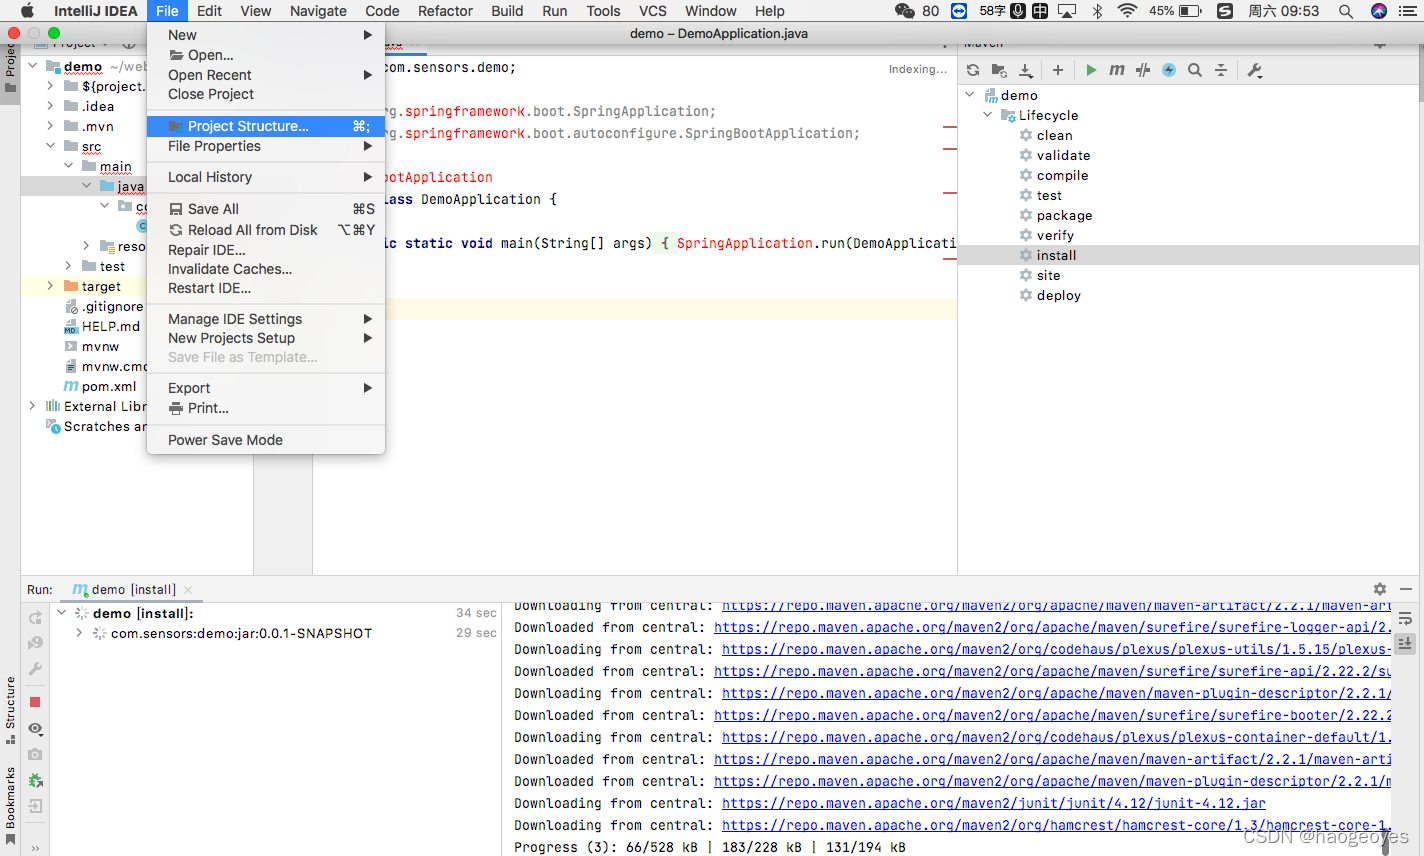Open New submenu in File menu

tap(266, 35)
